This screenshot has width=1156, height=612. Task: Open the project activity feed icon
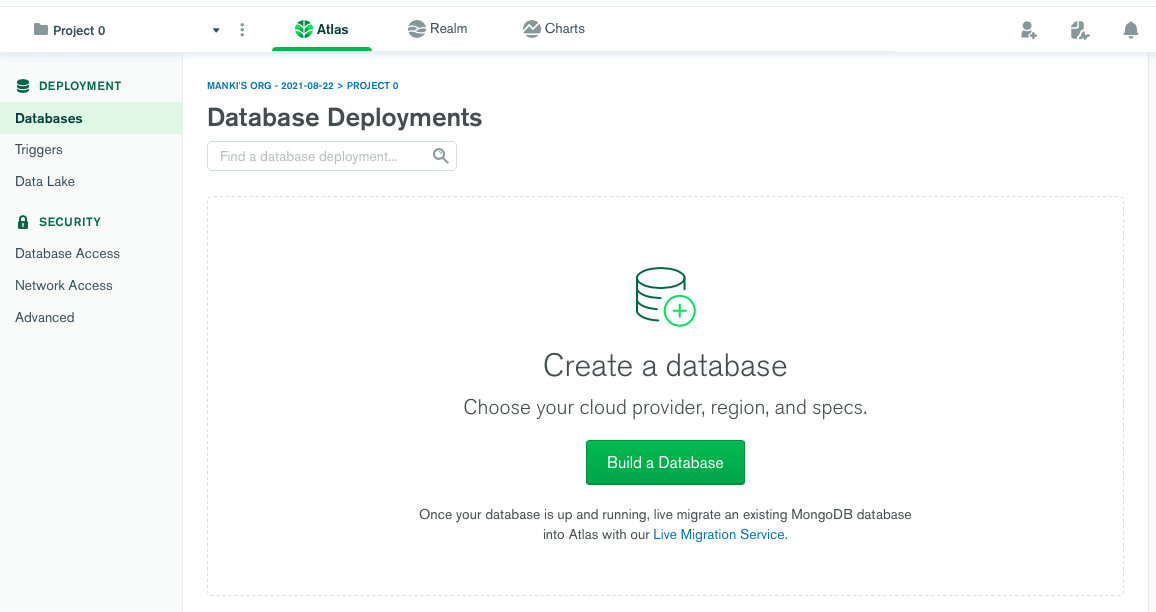coord(1079,30)
